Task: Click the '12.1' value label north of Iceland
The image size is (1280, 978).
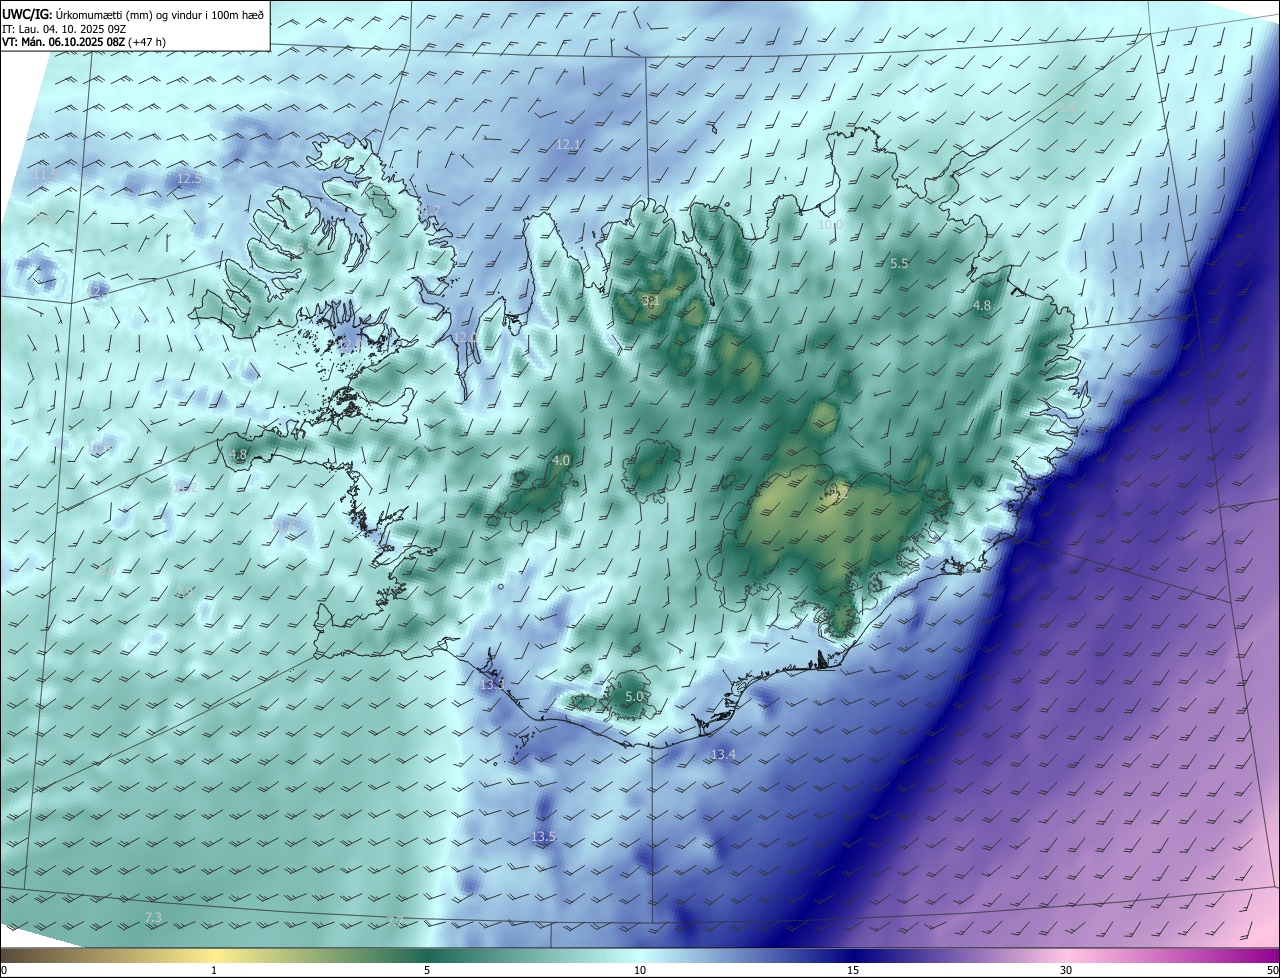Action: 568,145
